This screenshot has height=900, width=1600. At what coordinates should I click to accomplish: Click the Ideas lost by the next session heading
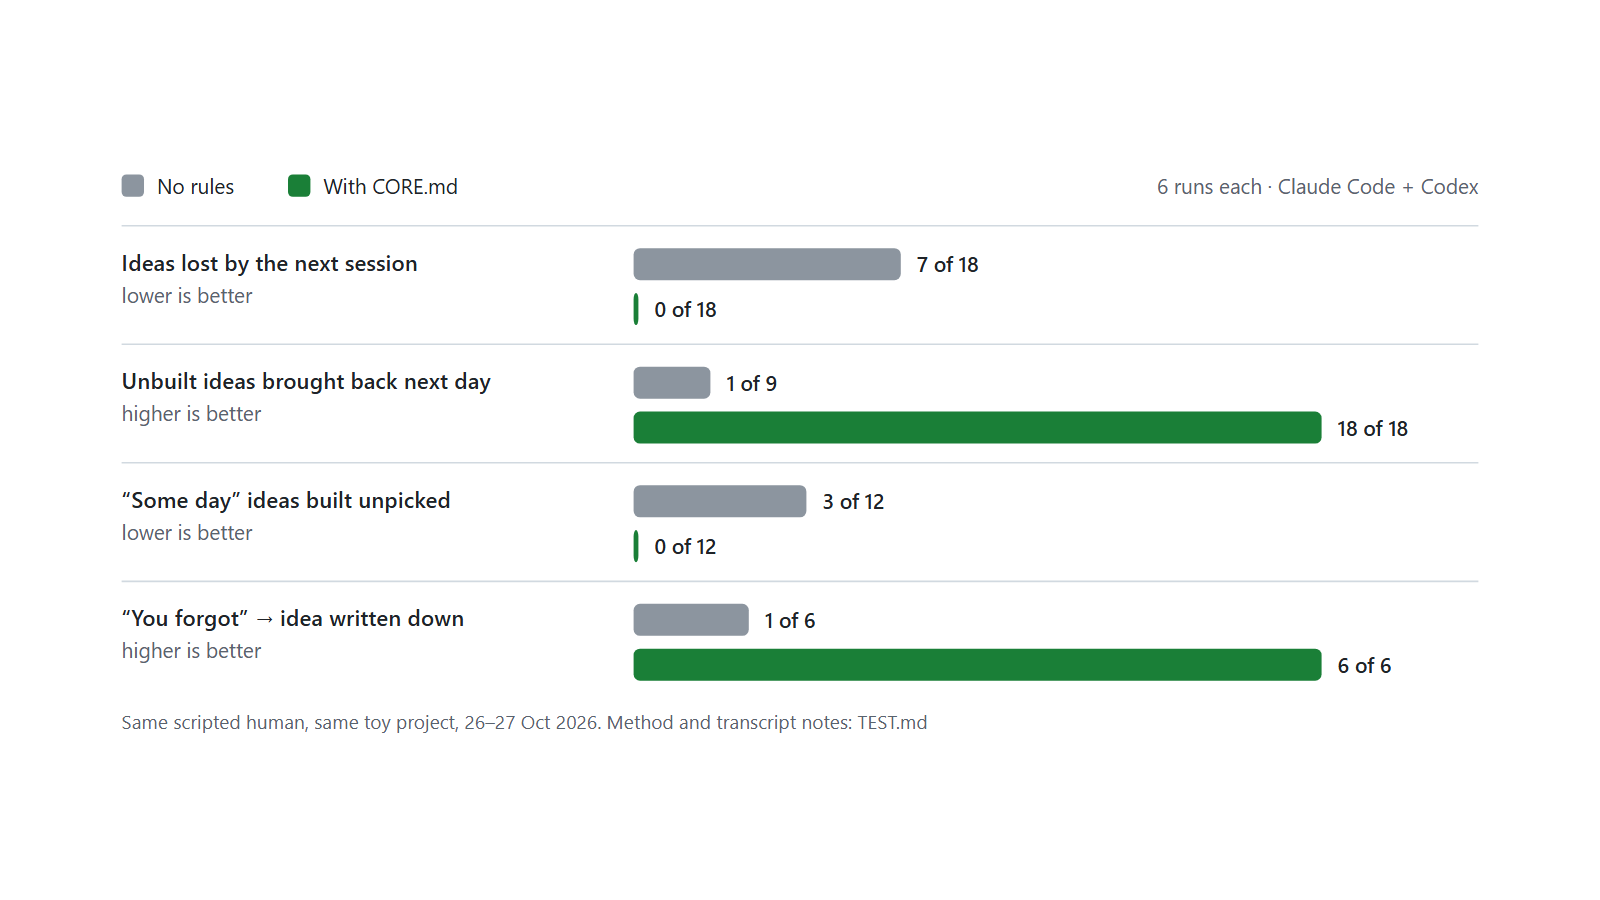point(270,264)
